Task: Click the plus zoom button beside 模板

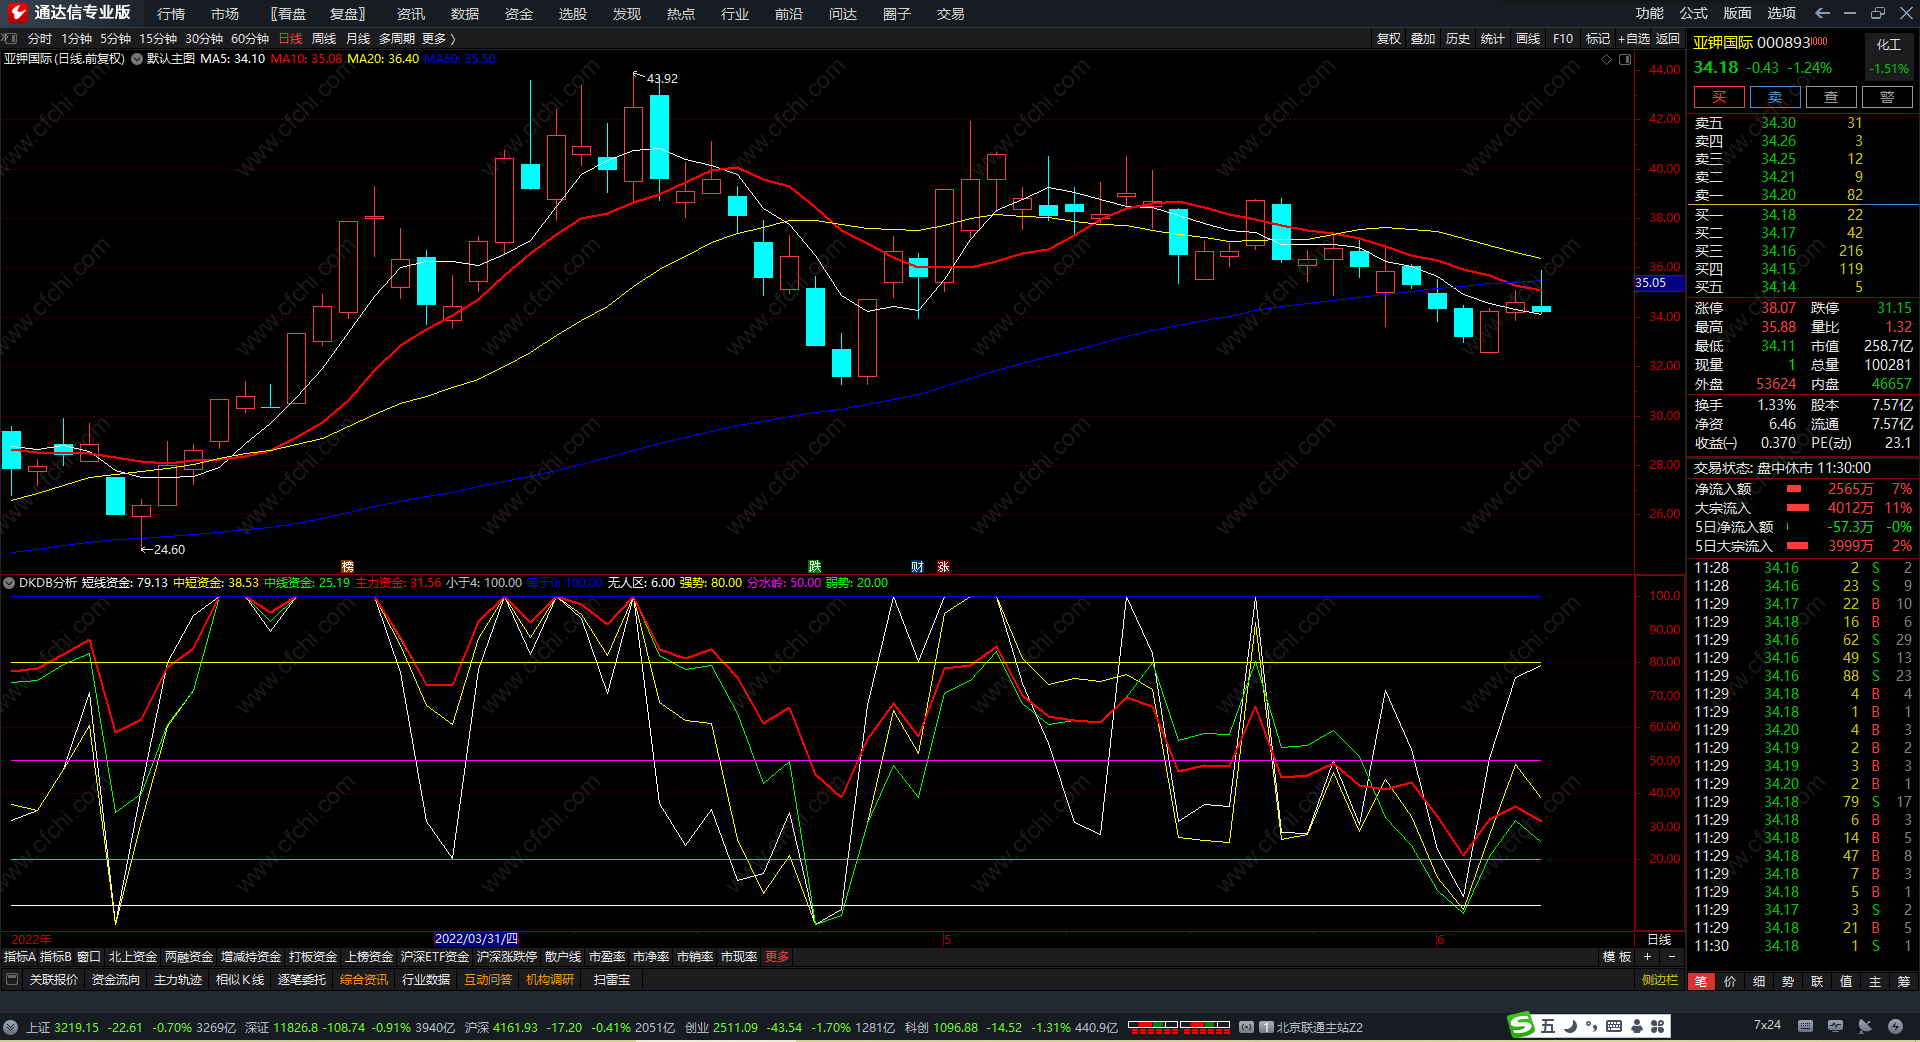Action: [x=1648, y=957]
